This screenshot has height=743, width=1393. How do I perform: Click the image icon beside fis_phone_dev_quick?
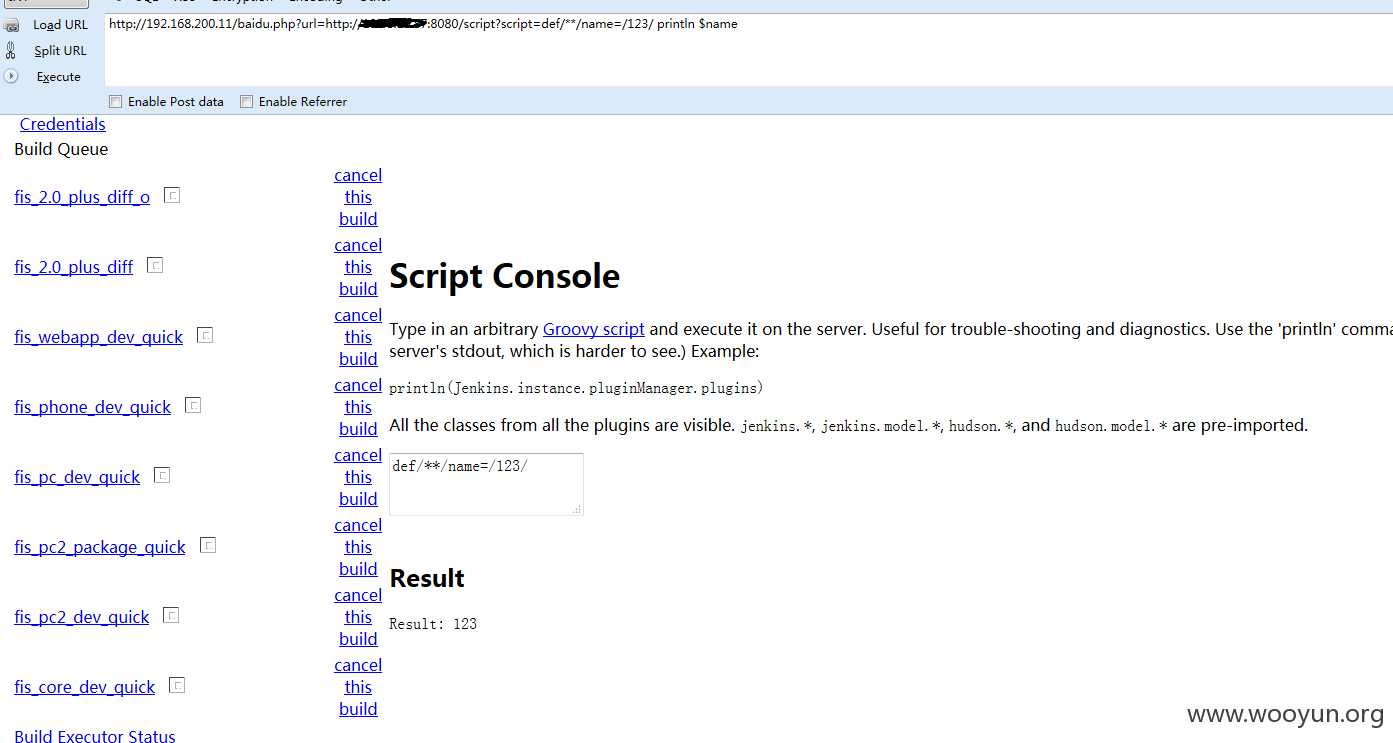point(193,405)
